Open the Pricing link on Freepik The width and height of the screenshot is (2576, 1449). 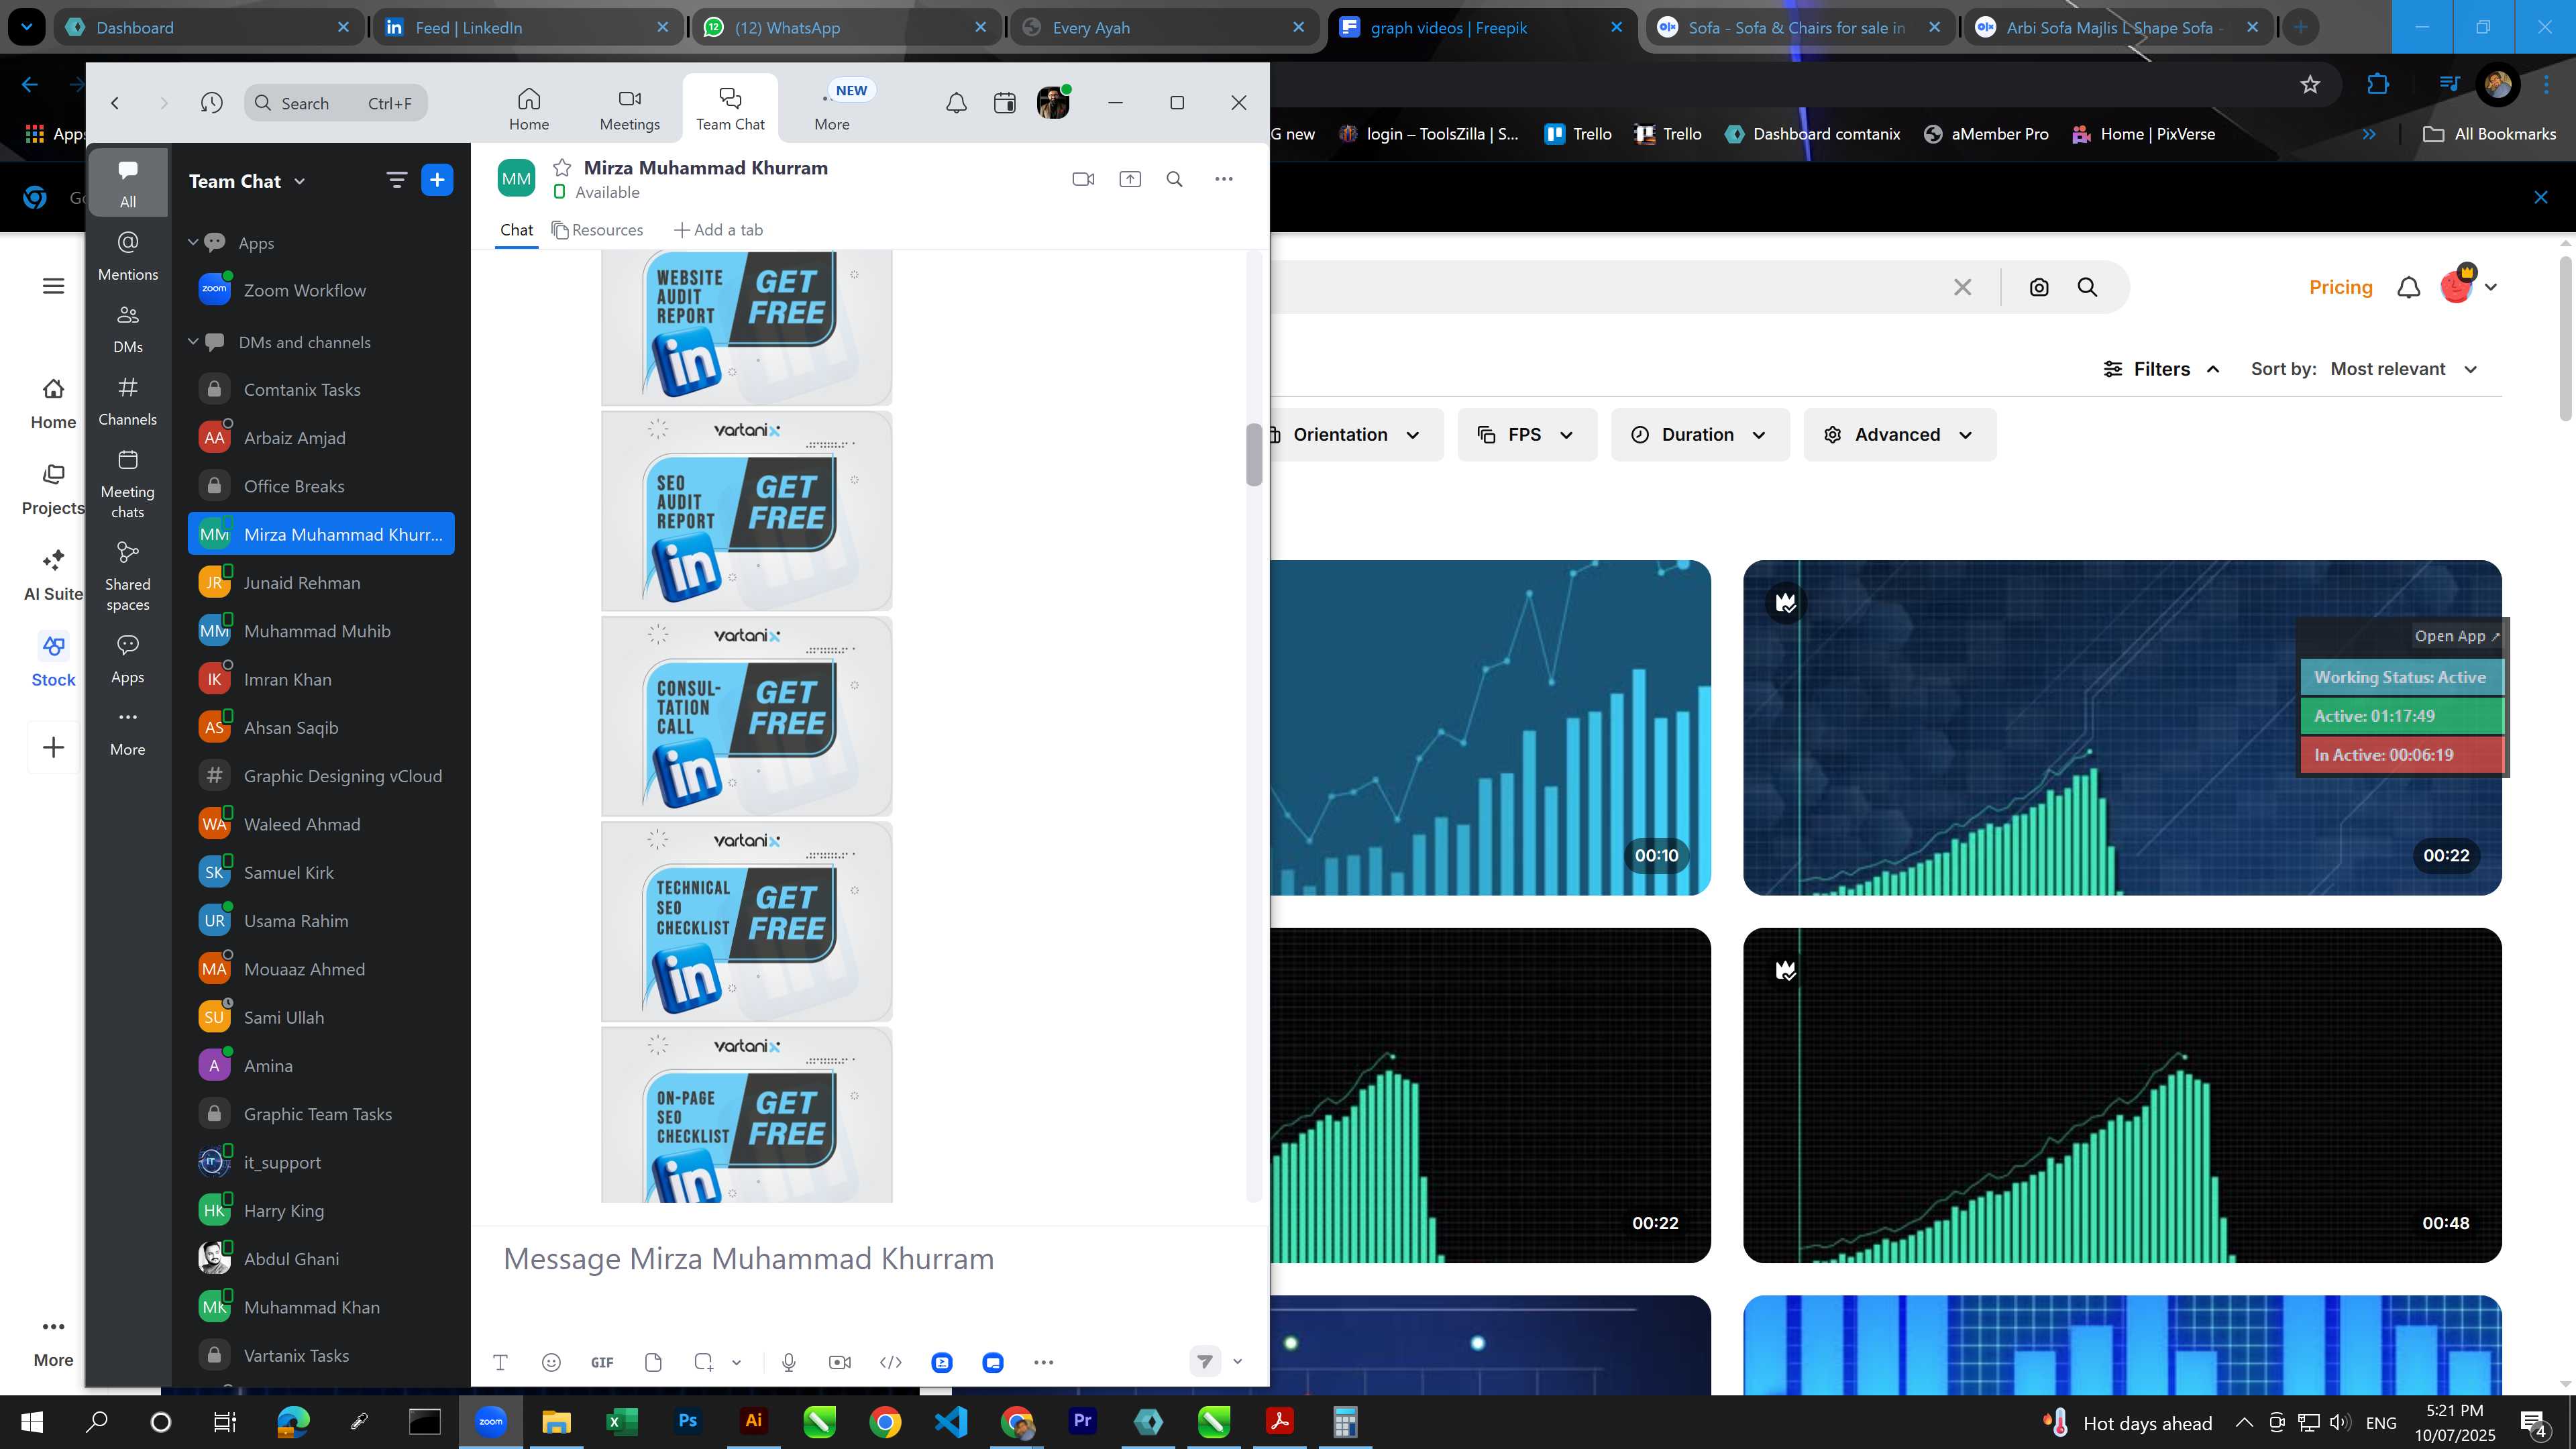[x=2340, y=287]
